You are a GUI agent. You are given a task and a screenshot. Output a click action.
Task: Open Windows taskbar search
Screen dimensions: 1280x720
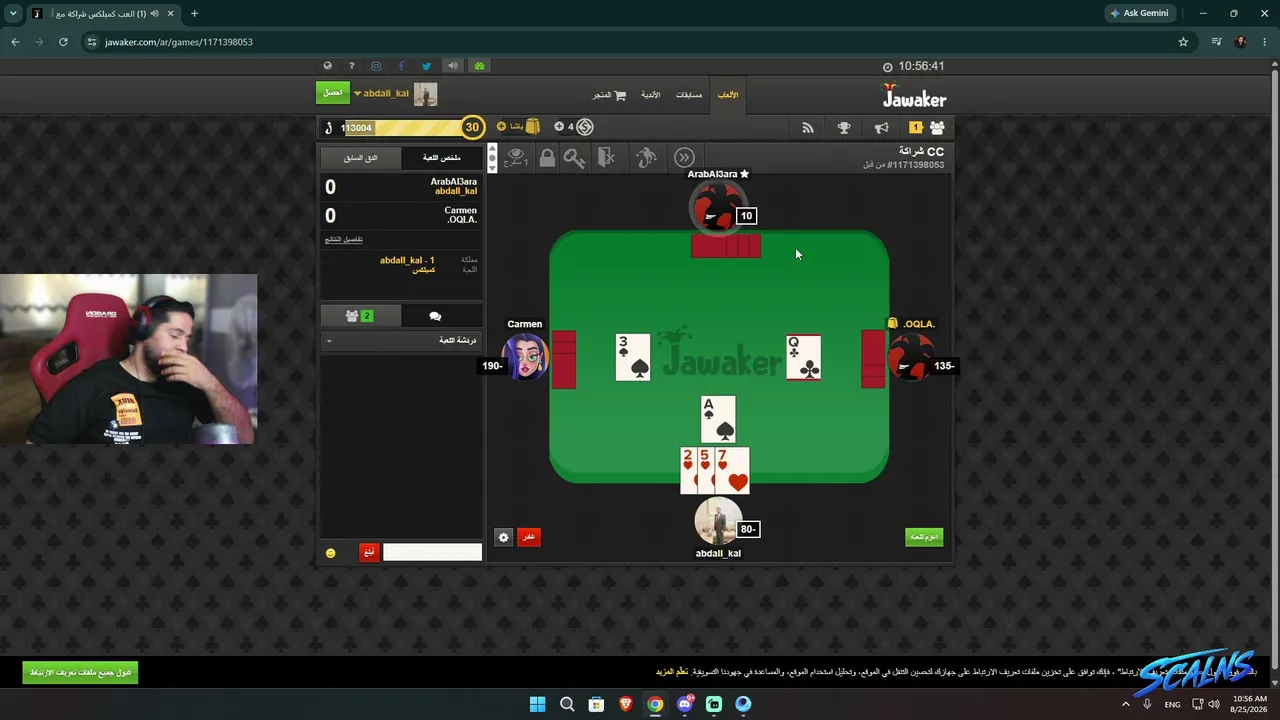pyautogui.click(x=567, y=704)
